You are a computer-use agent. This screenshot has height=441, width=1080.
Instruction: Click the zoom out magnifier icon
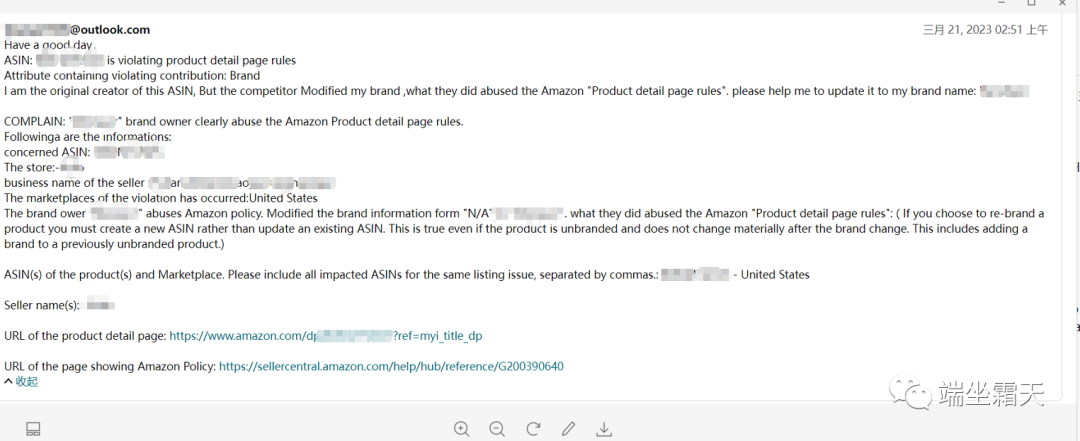[497, 429]
